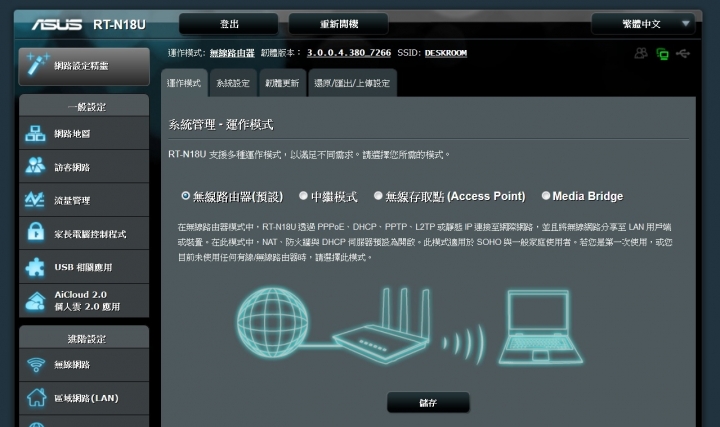720x427 pixels.
Task: Click the Network Map (網路地圖) icon
Action: [35, 134]
